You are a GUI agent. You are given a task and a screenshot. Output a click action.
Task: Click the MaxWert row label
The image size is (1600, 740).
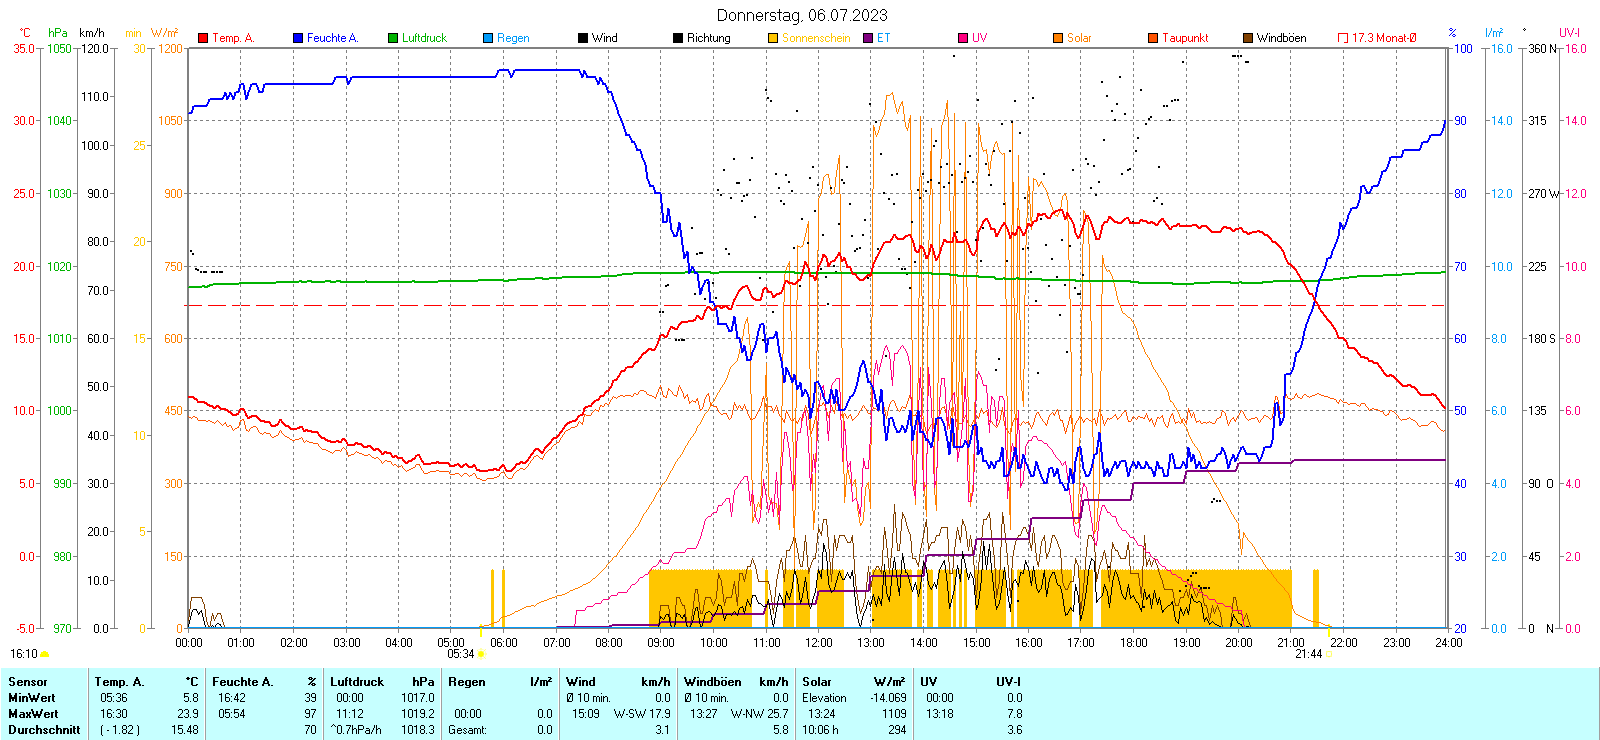point(33,714)
